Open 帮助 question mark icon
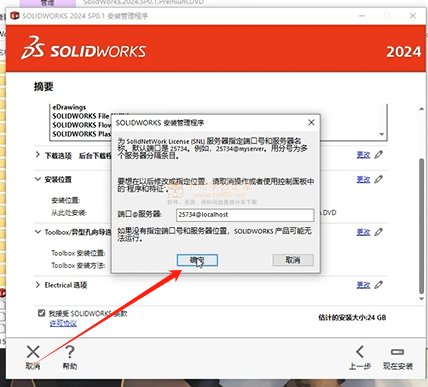This screenshot has width=428, height=387. [x=70, y=352]
